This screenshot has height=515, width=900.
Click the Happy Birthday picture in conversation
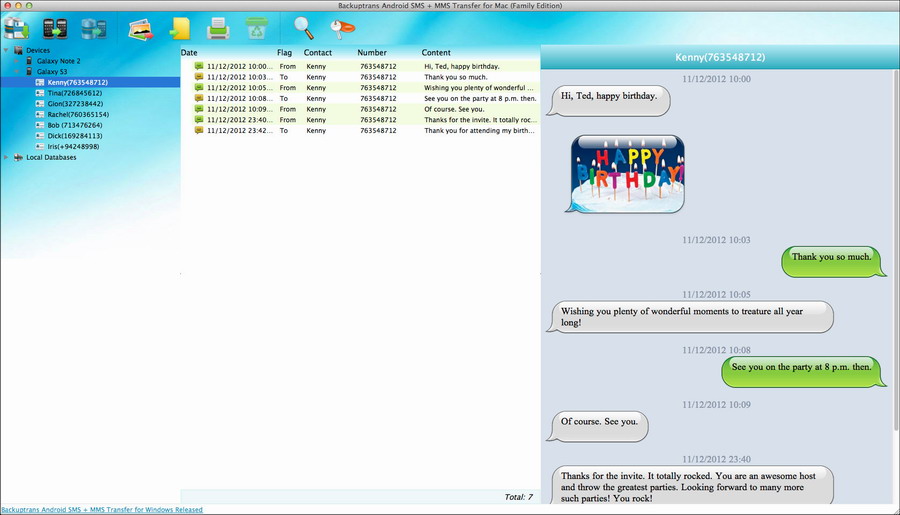pyautogui.click(x=625, y=174)
